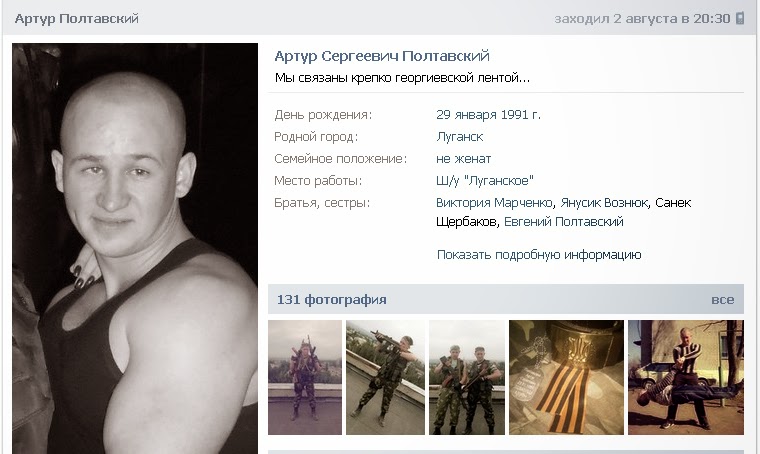Open Виктория Марченко's profile
The width and height of the screenshot is (760, 454).
(494, 203)
